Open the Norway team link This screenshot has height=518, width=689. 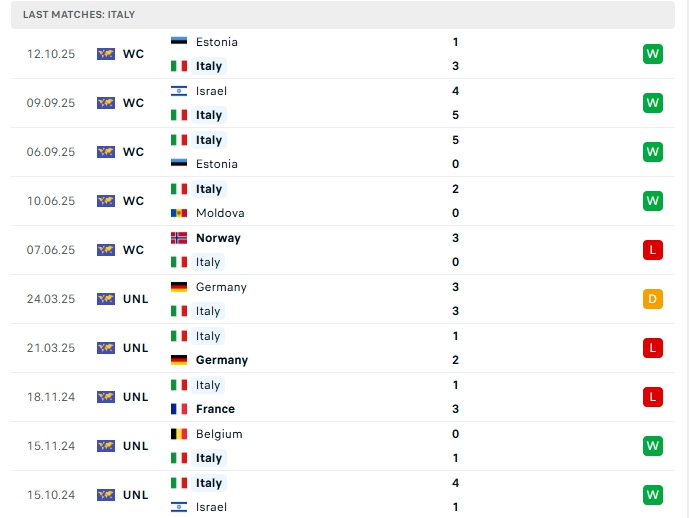[x=218, y=238]
